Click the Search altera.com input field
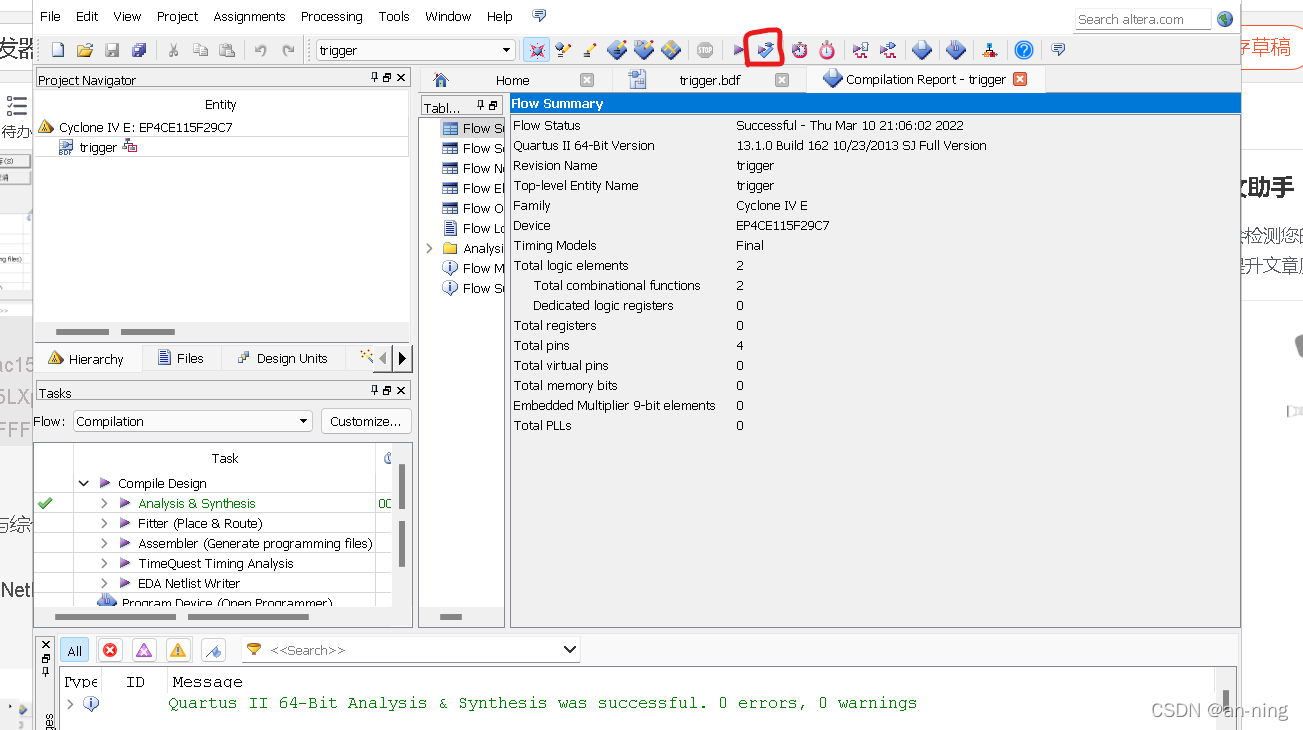The height and width of the screenshot is (730, 1303). [1143, 19]
